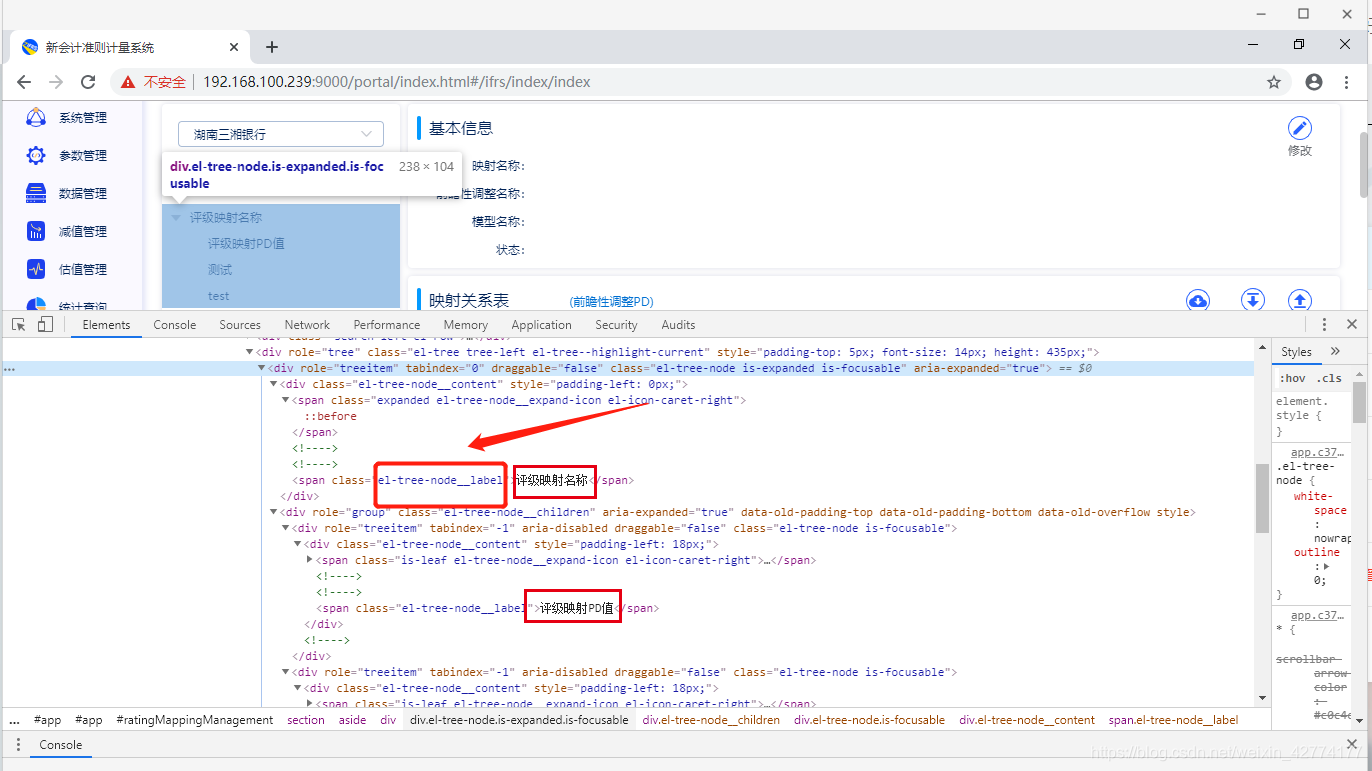The height and width of the screenshot is (771, 1372).
Task: Bookmark this page with star icon
Action: [x=1274, y=82]
